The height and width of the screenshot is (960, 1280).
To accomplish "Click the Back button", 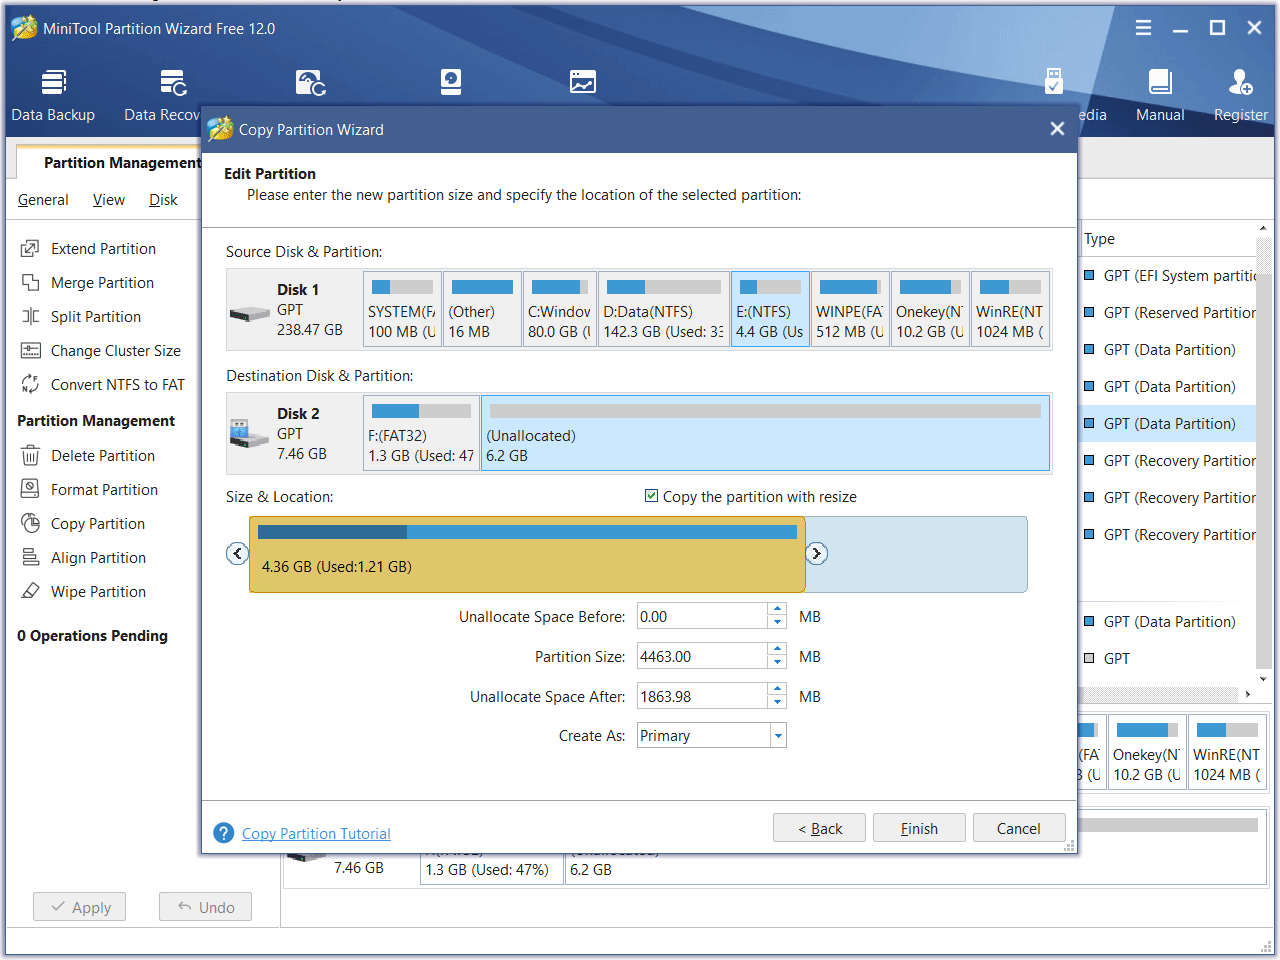I will click(x=819, y=828).
